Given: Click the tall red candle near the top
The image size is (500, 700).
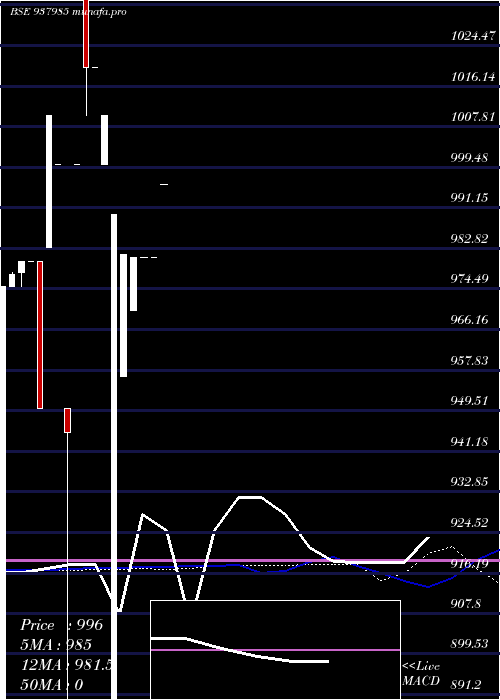Looking at the screenshot, I should (86, 33).
